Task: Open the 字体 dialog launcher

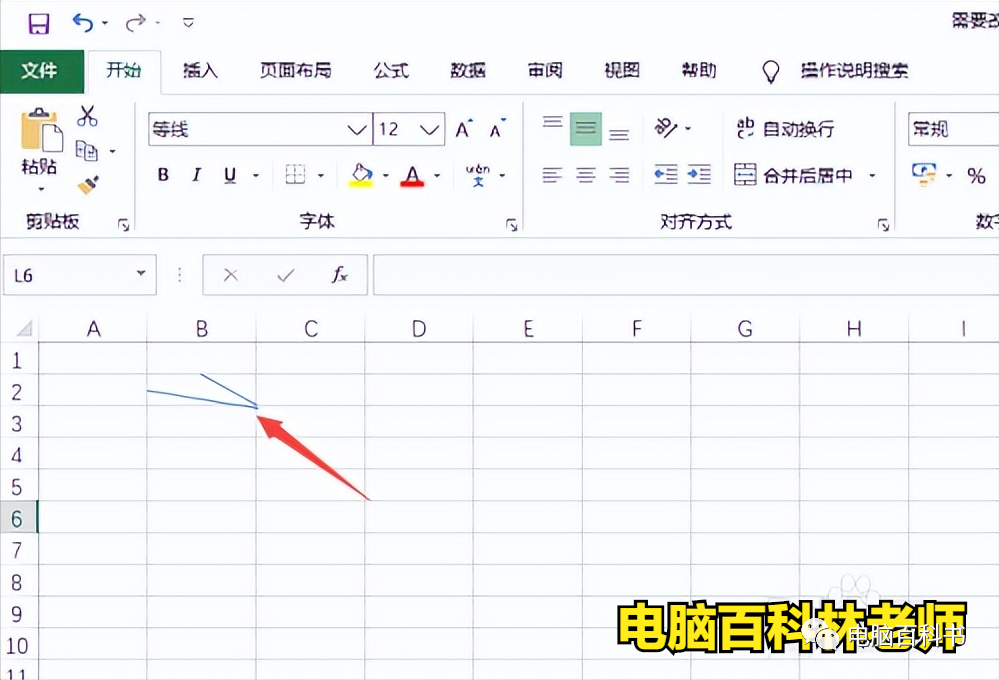Action: [x=512, y=224]
